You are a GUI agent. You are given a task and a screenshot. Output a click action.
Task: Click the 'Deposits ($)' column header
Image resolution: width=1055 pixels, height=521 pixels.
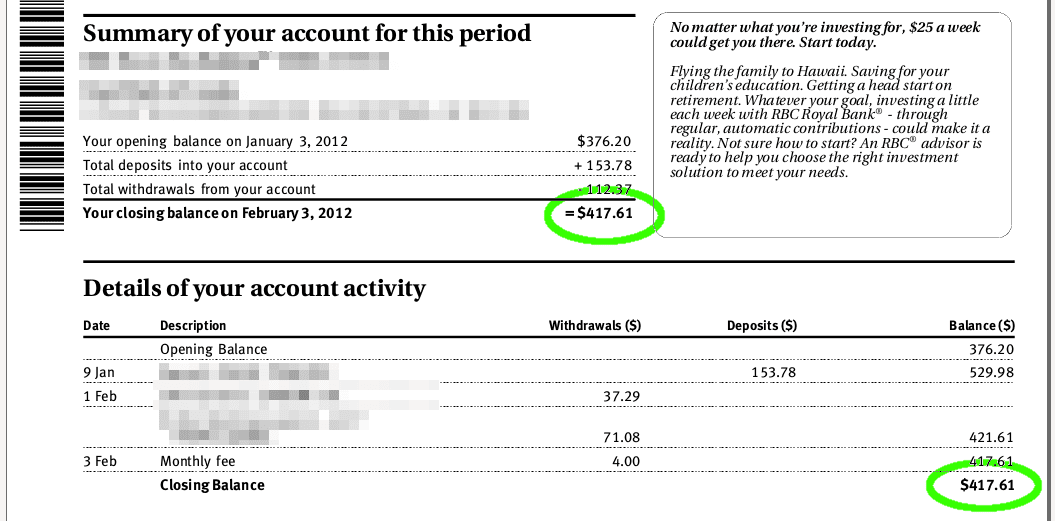(761, 326)
